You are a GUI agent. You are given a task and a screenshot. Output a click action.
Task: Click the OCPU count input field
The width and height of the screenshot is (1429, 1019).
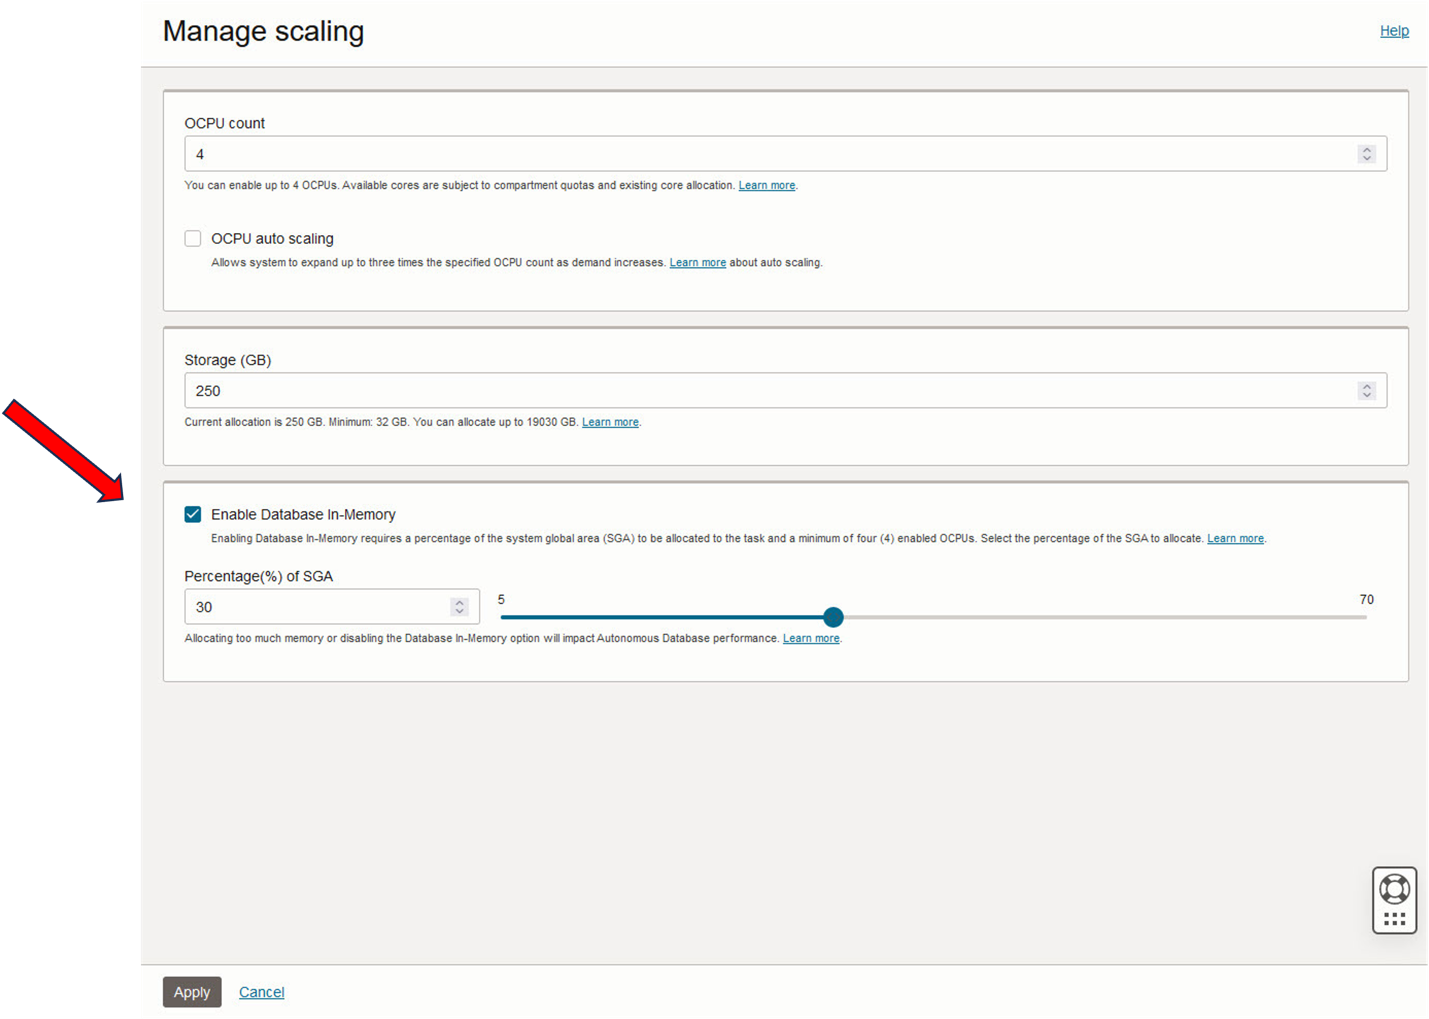pos(770,154)
